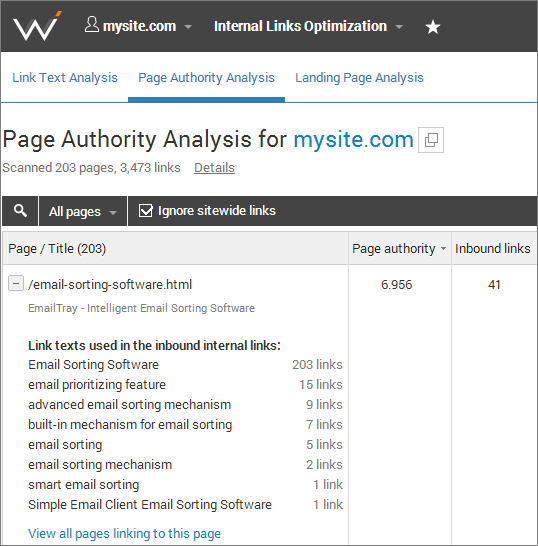This screenshot has width=538, height=546.
Task: Open the /email-sorting-software.html page link
Action: coord(110,284)
